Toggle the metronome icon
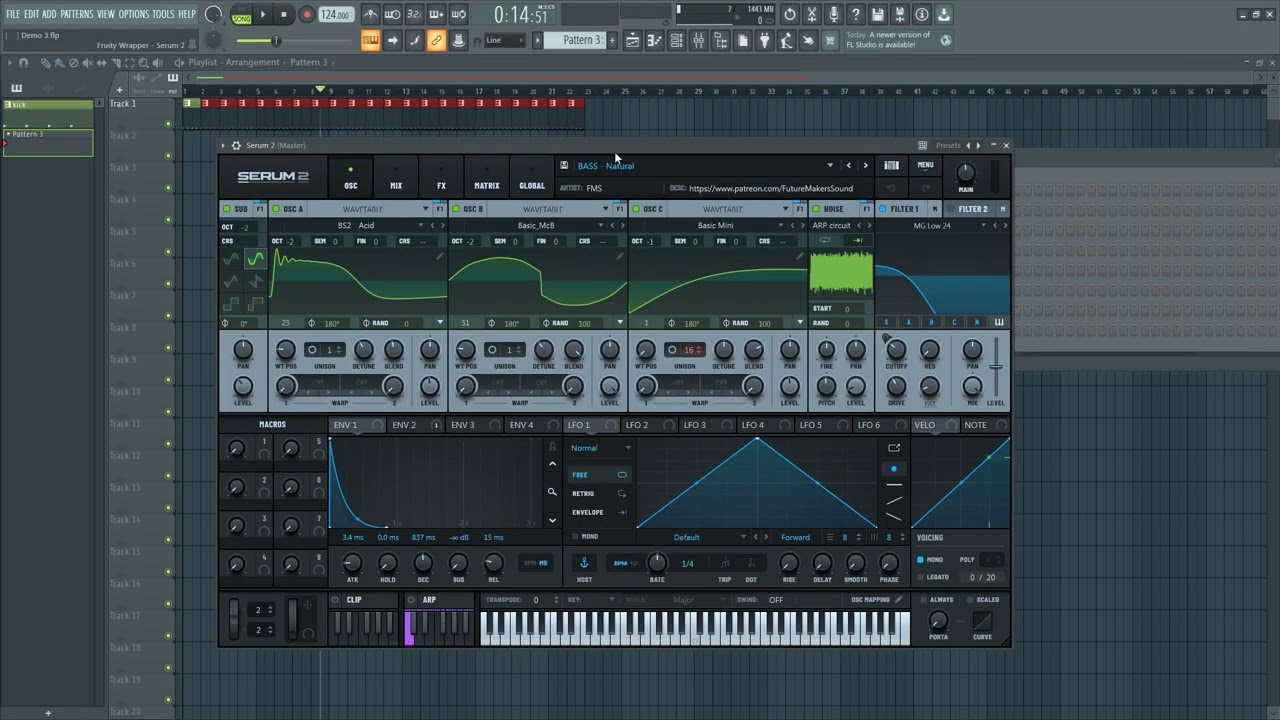 pos(370,14)
